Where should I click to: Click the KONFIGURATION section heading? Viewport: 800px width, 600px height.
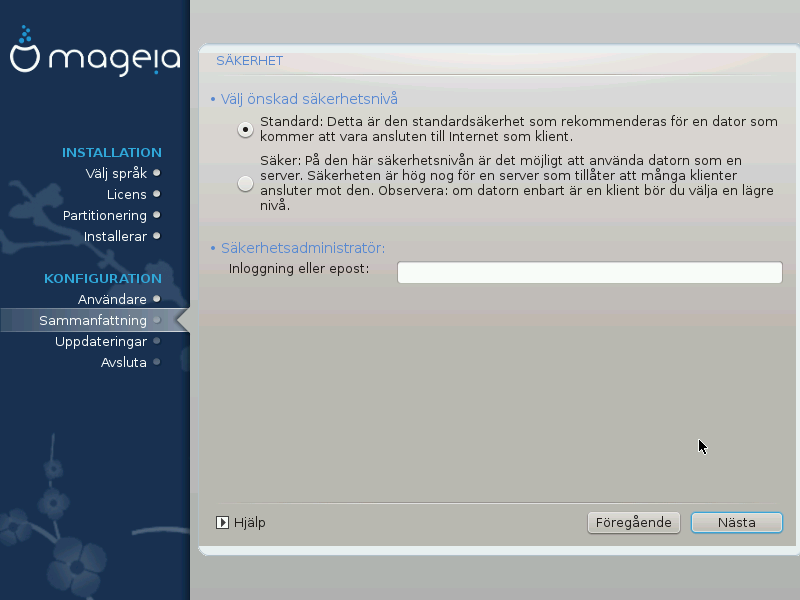pos(102,278)
